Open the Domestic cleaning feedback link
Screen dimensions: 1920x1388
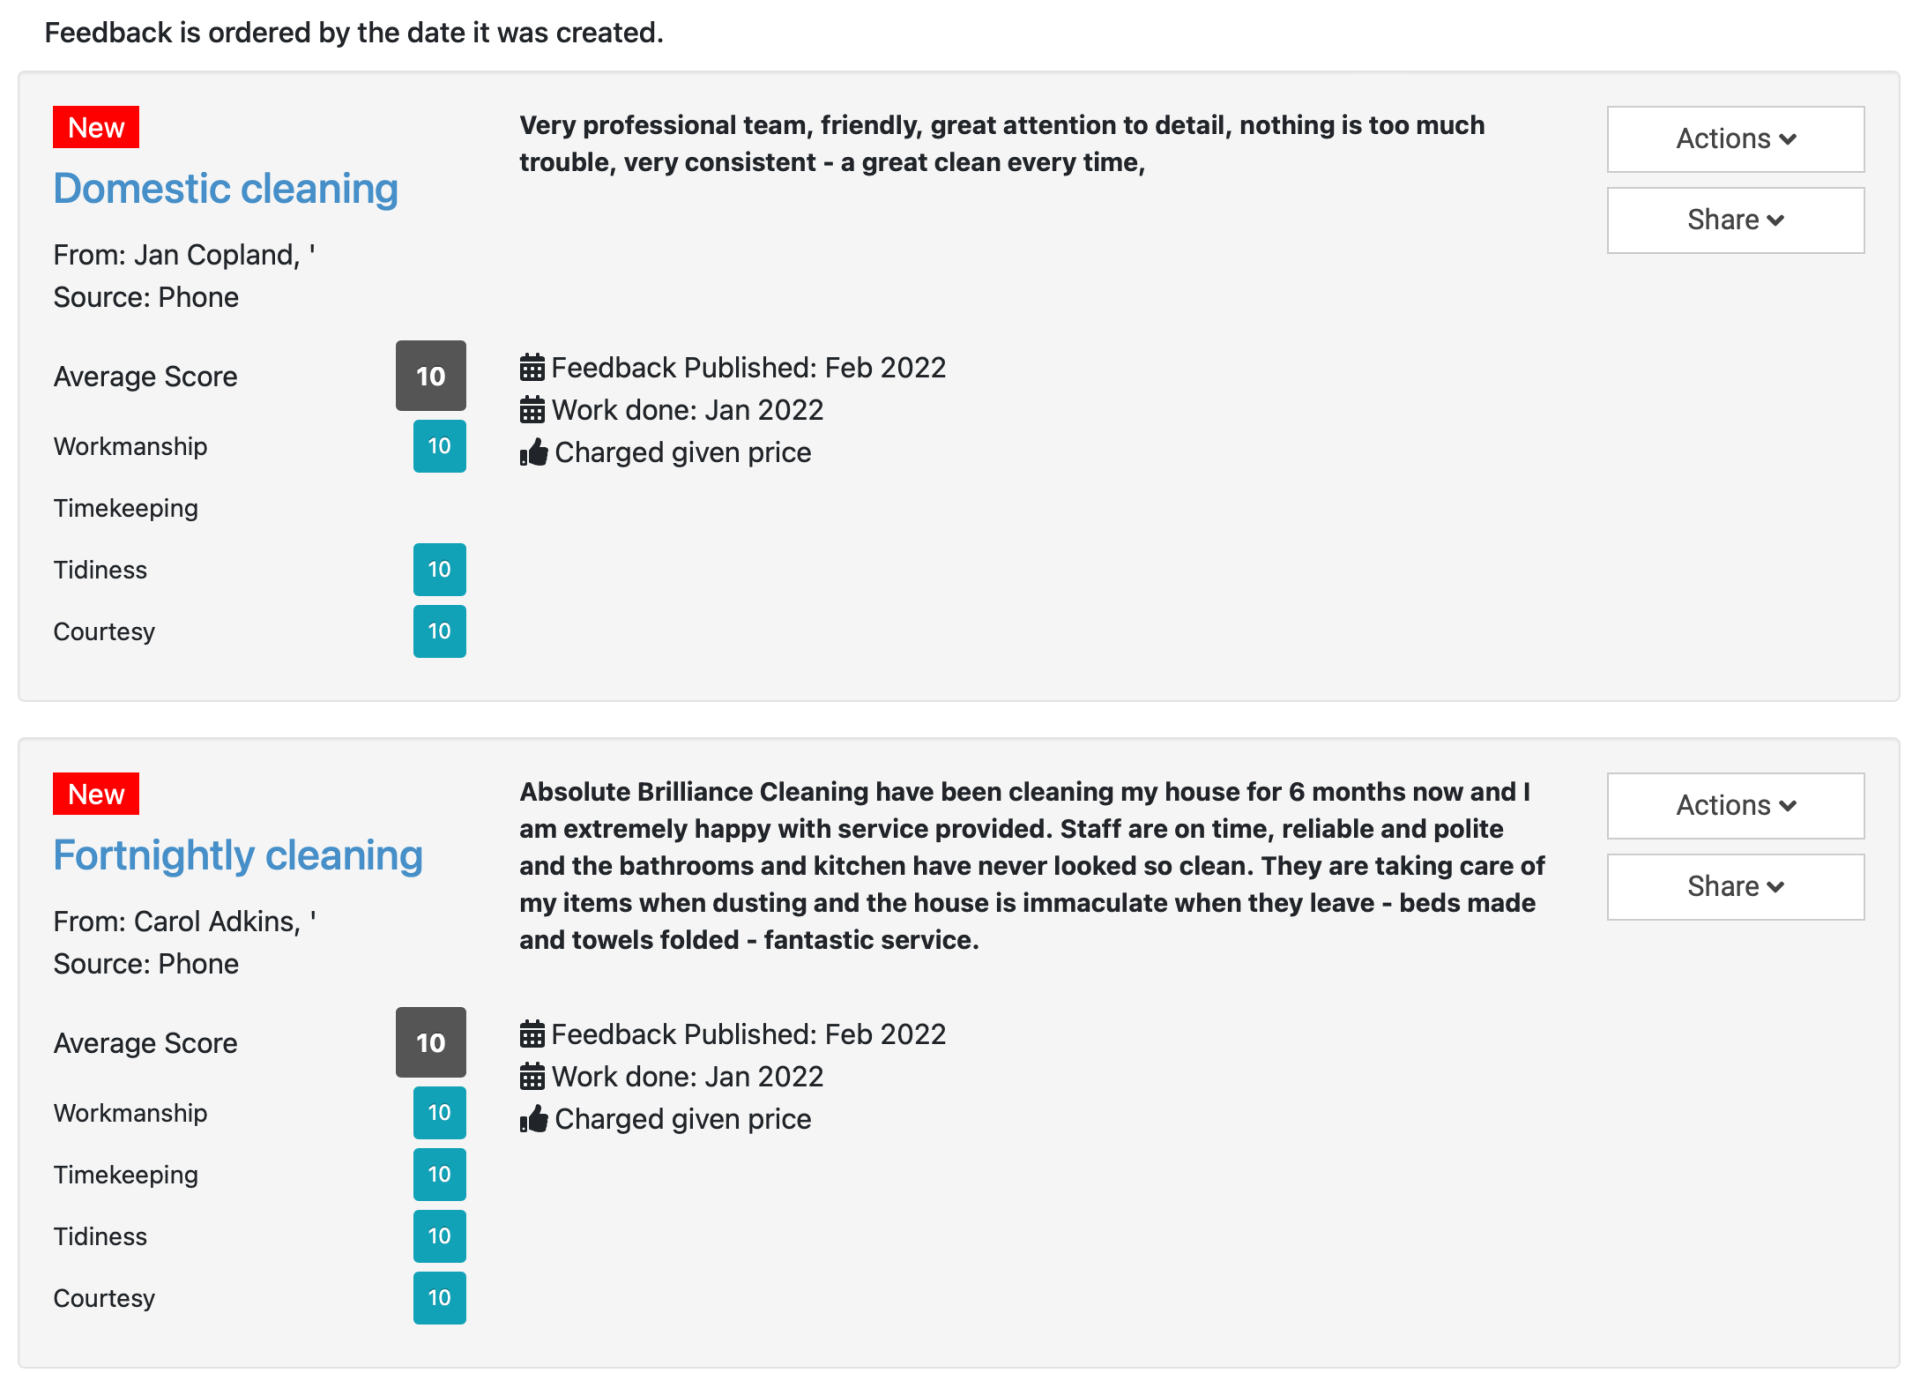click(226, 189)
